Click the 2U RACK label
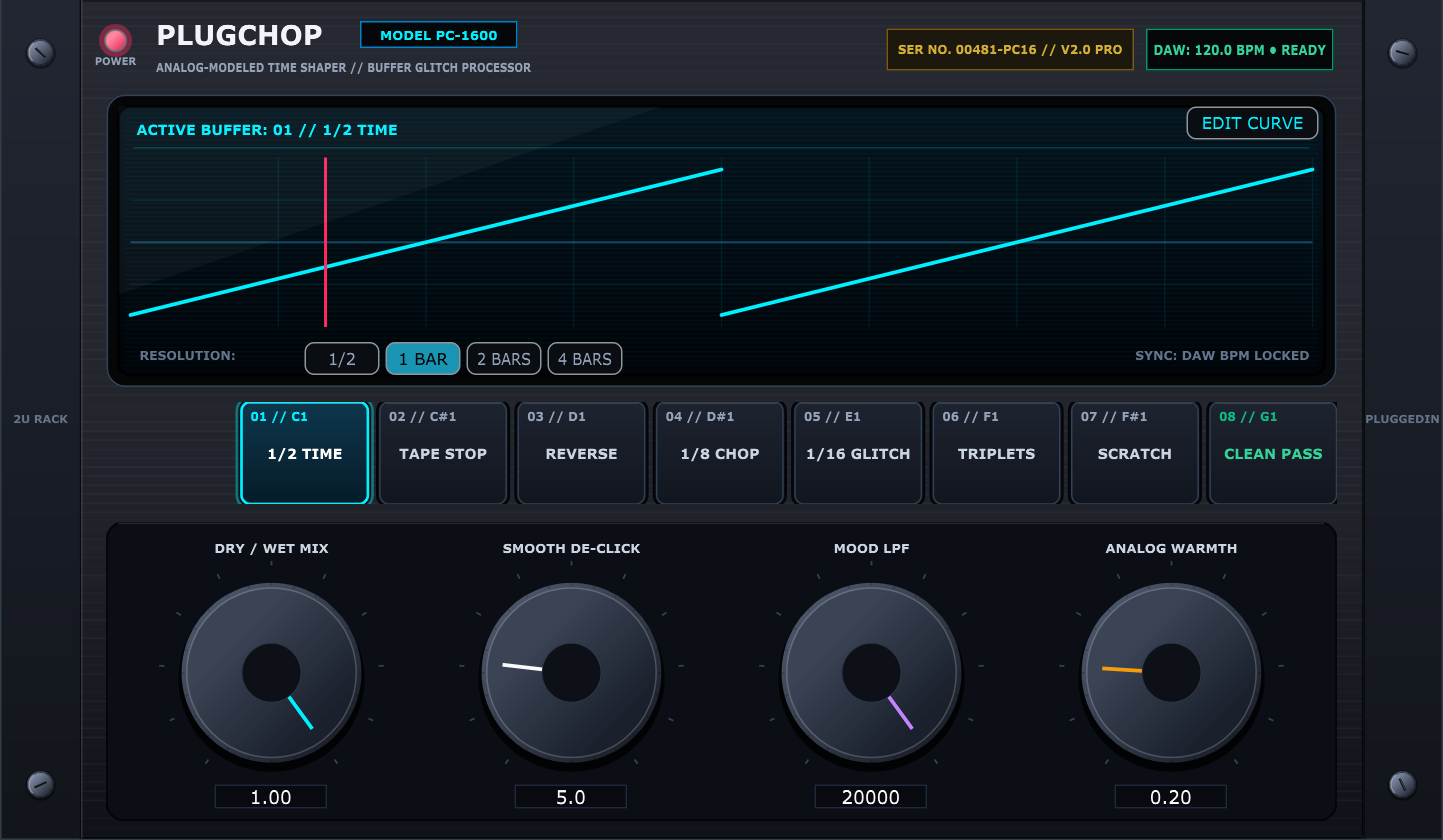The width and height of the screenshot is (1443, 840). coord(41,419)
